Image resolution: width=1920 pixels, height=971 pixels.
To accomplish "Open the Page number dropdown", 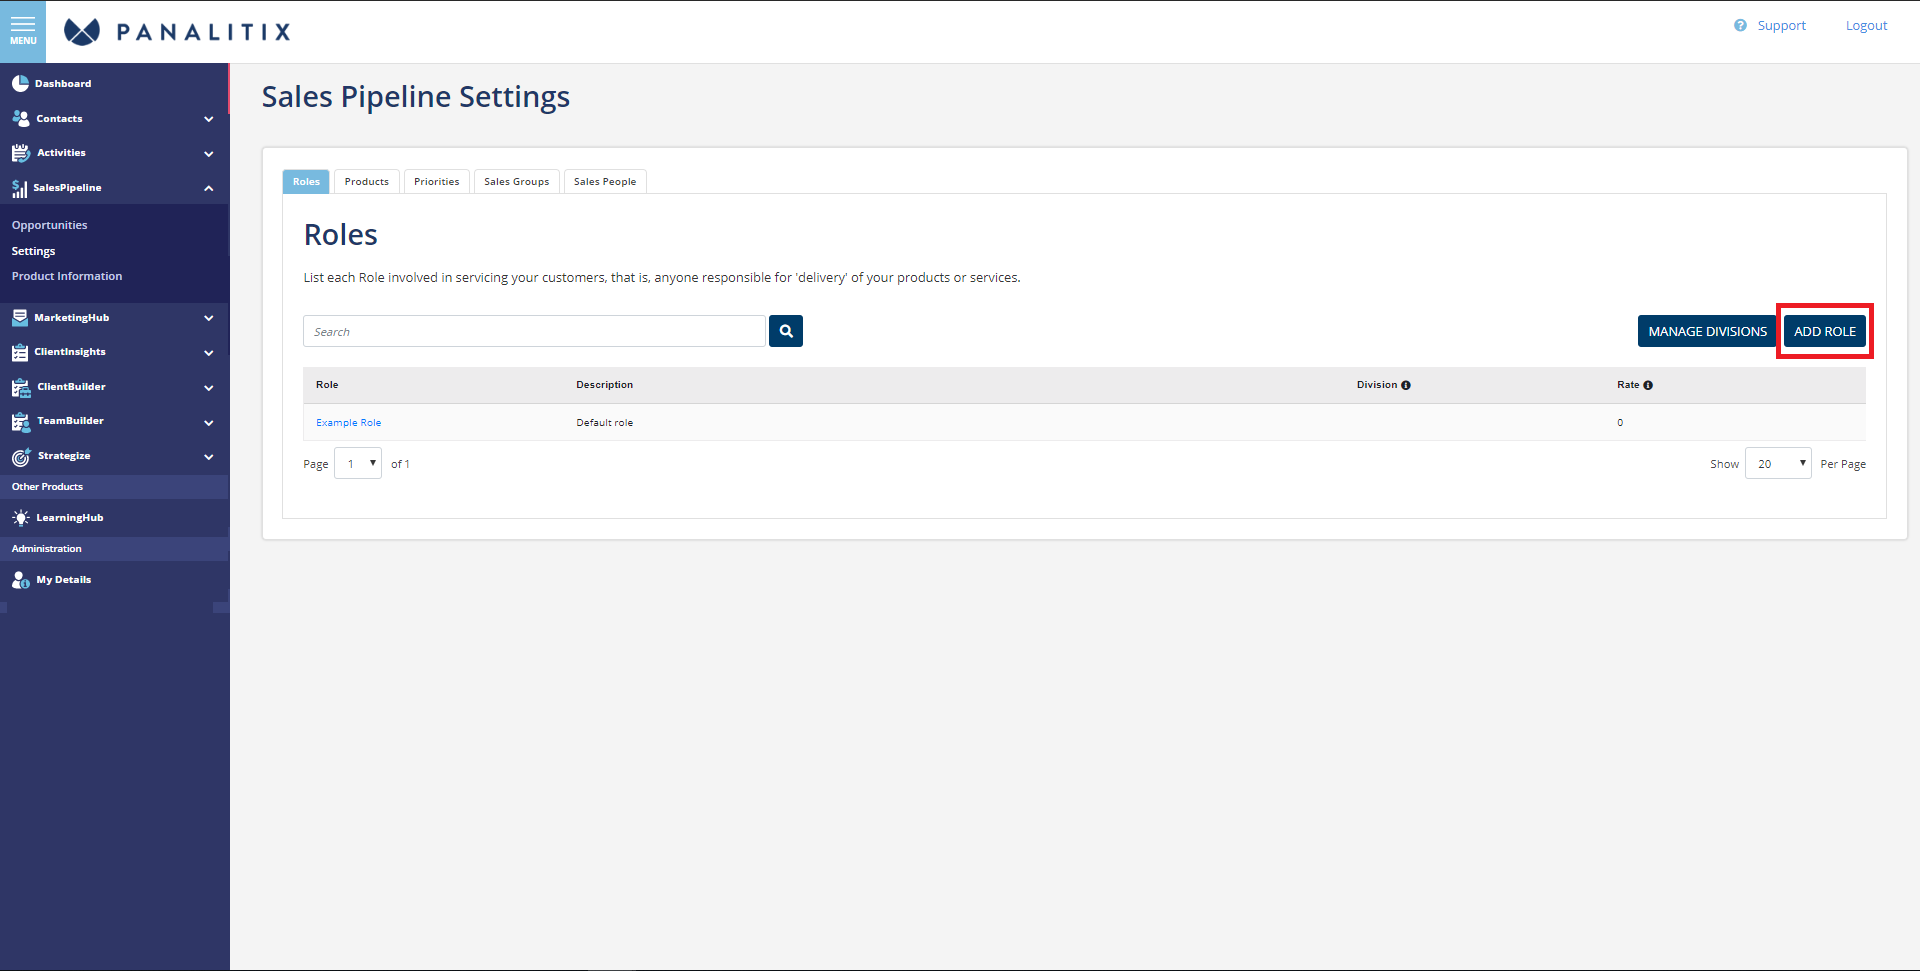I will point(358,464).
